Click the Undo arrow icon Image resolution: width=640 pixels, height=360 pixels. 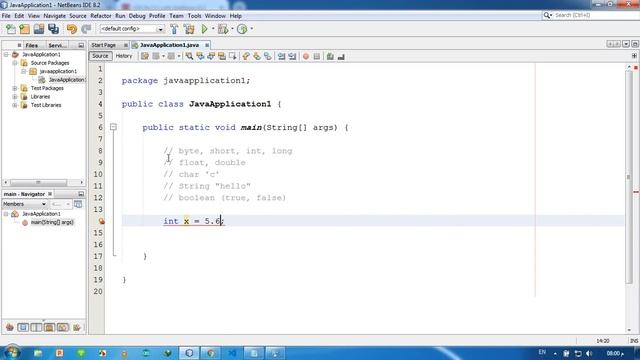point(72,29)
